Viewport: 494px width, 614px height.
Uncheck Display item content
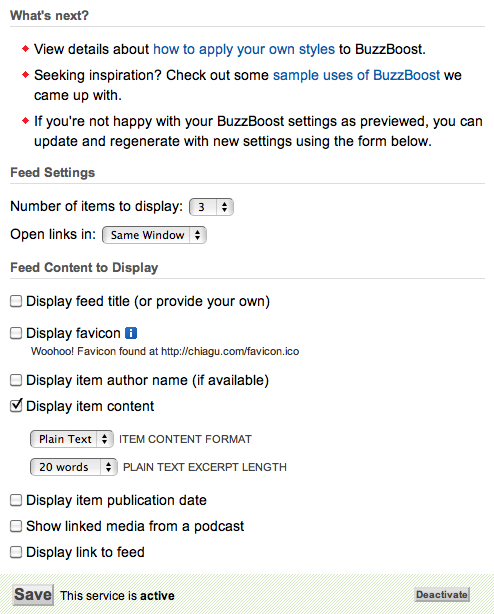tap(16, 406)
